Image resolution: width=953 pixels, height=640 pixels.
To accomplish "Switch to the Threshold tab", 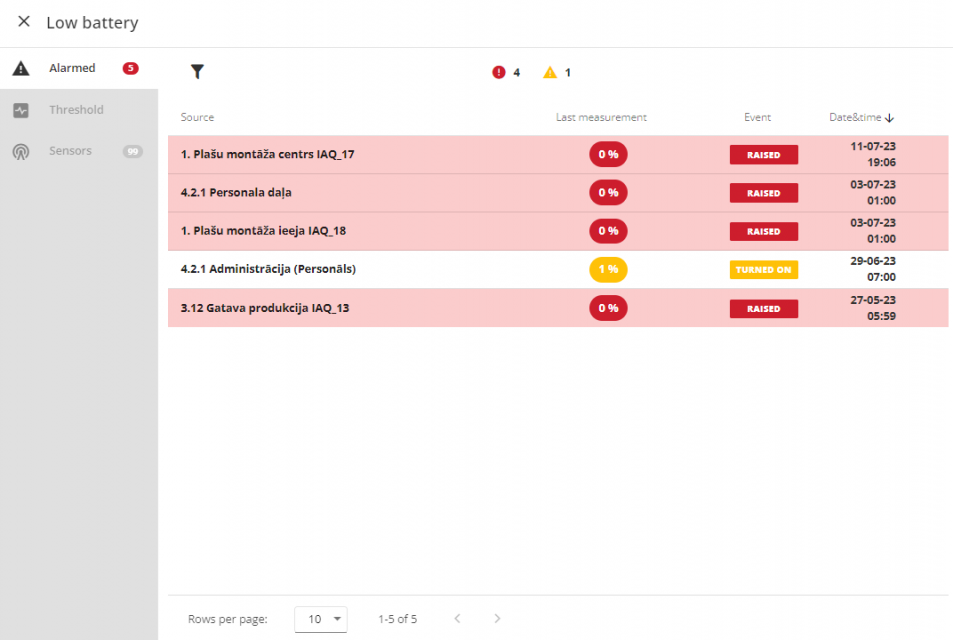I will [76, 110].
